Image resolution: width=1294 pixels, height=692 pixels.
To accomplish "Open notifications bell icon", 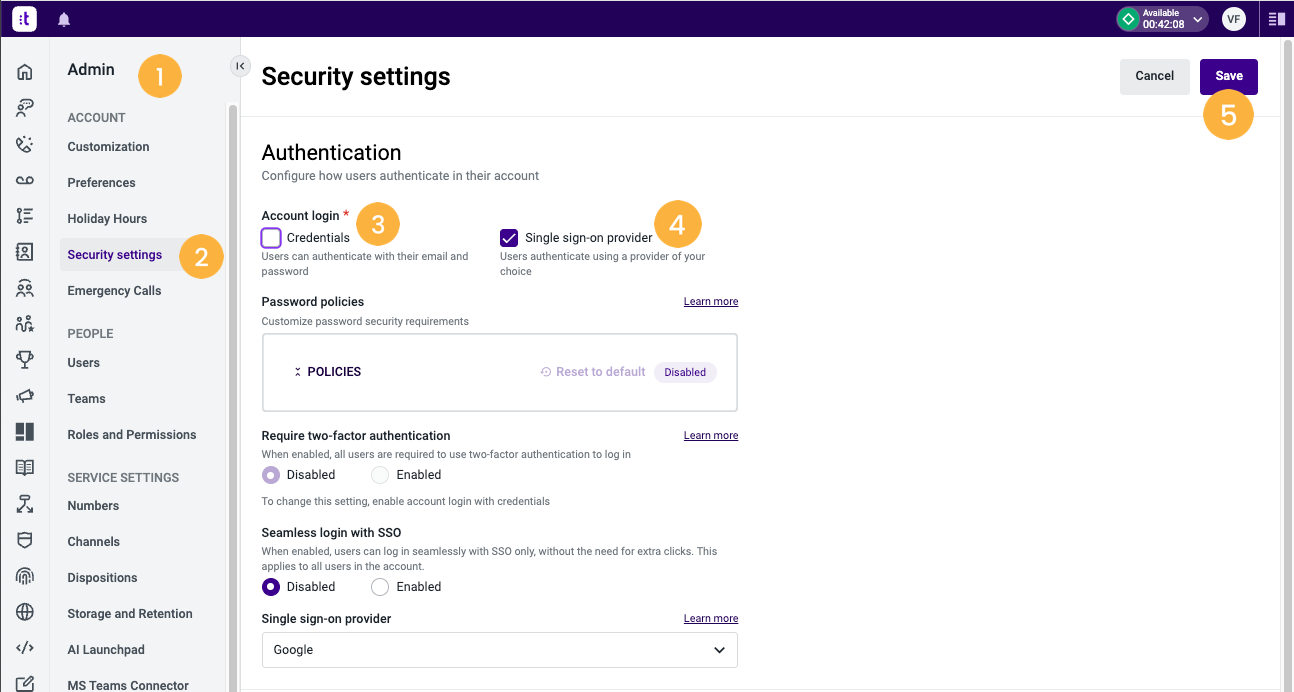I will pyautogui.click(x=64, y=19).
